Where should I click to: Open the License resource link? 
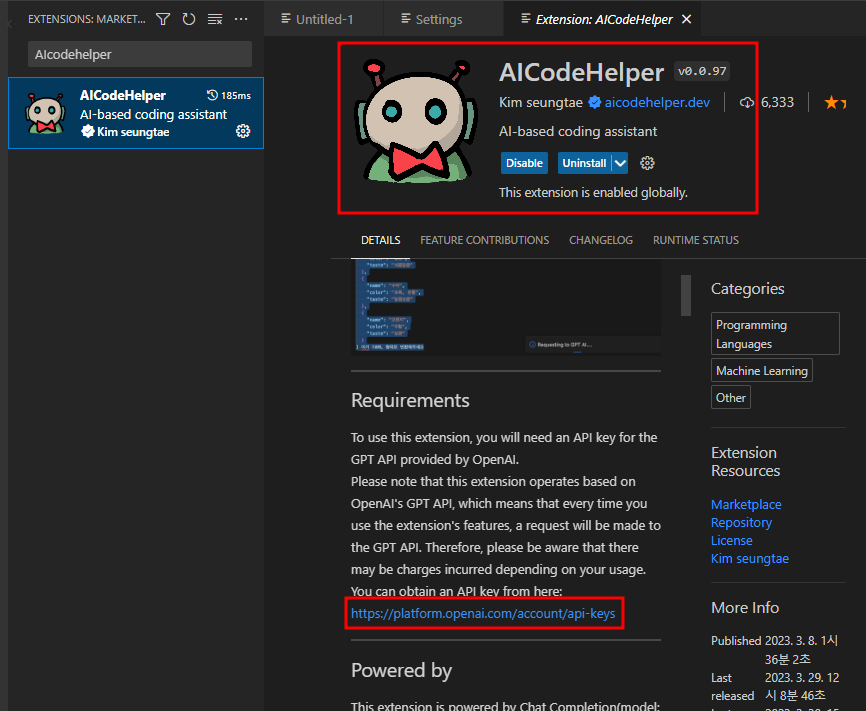click(x=731, y=540)
